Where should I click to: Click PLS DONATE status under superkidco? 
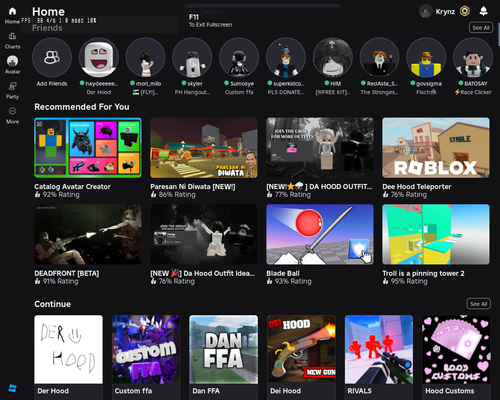[x=286, y=92]
